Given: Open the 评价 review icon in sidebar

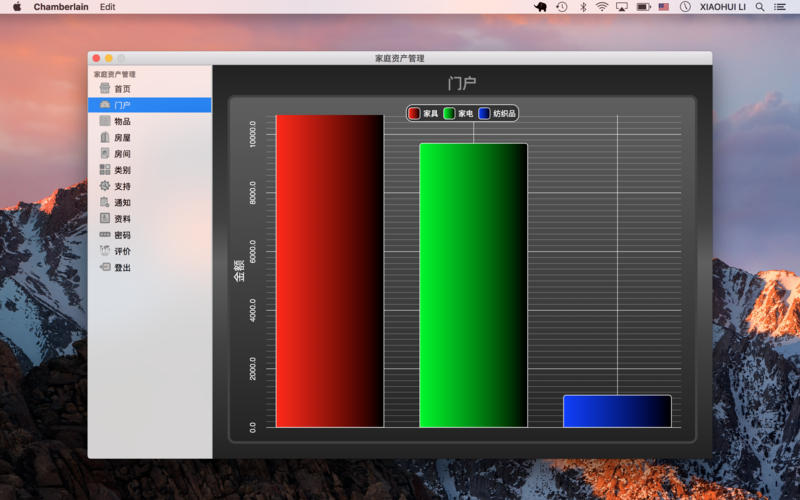Looking at the screenshot, I should tap(105, 251).
